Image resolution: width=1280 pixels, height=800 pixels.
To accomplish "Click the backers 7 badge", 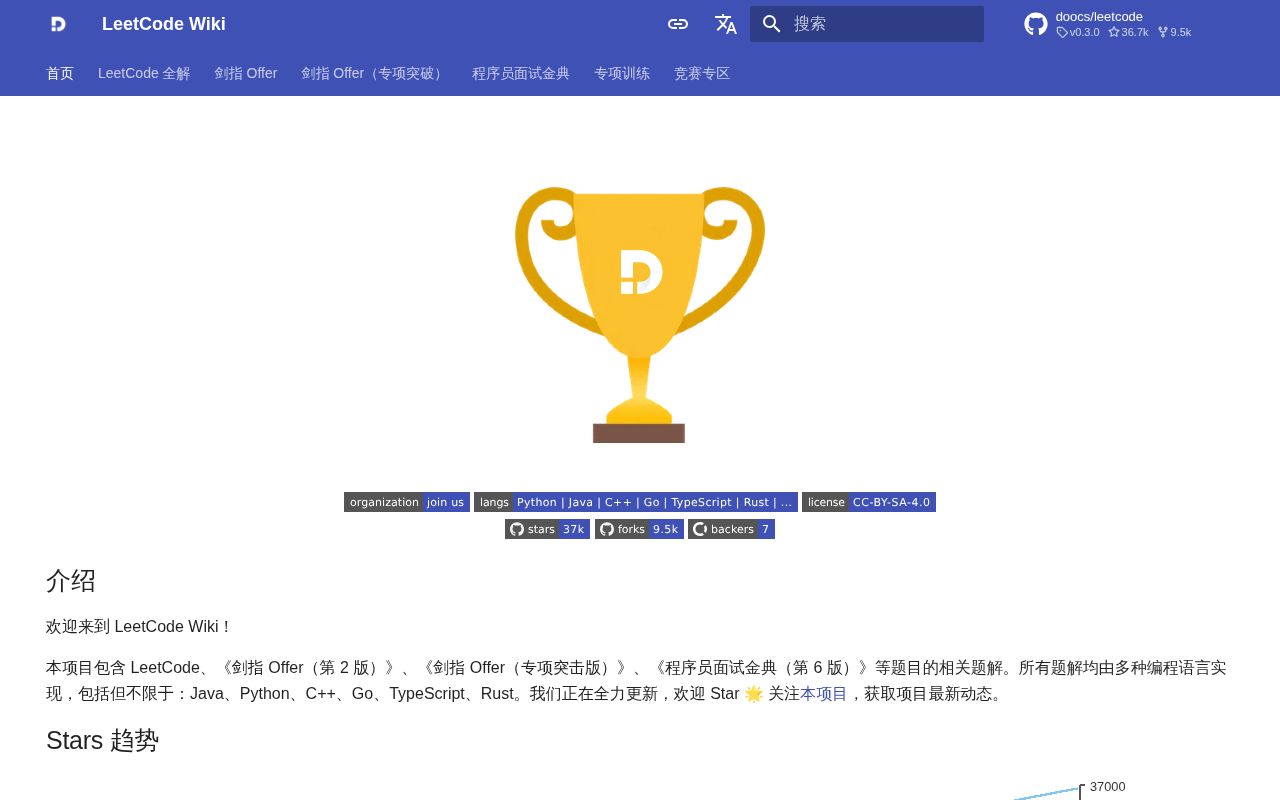I will [x=731, y=529].
